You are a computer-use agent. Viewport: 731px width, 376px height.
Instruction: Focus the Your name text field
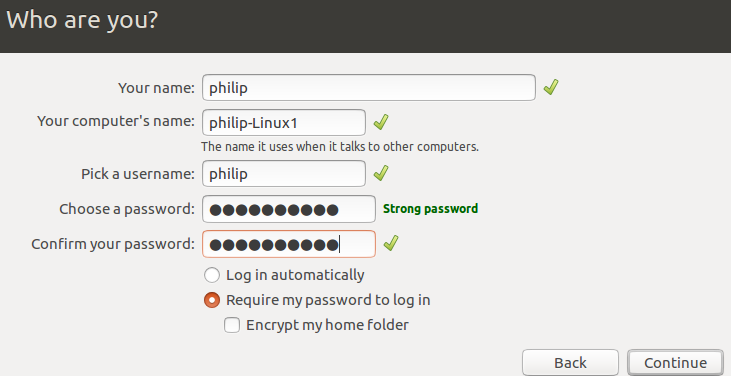(x=369, y=88)
